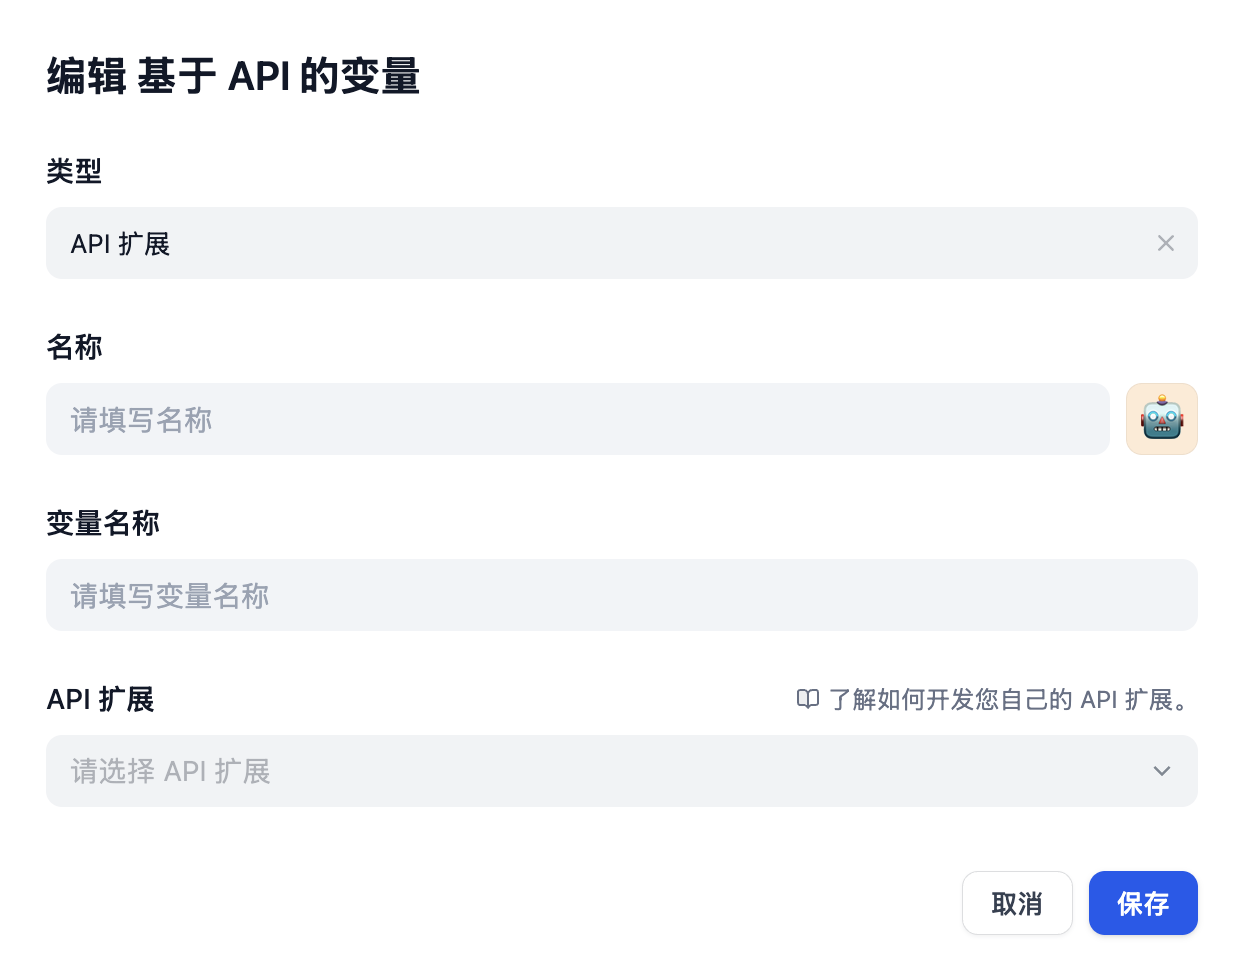
Task: Click the selected value text API 扩展 in type field
Action: coord(120,244)
